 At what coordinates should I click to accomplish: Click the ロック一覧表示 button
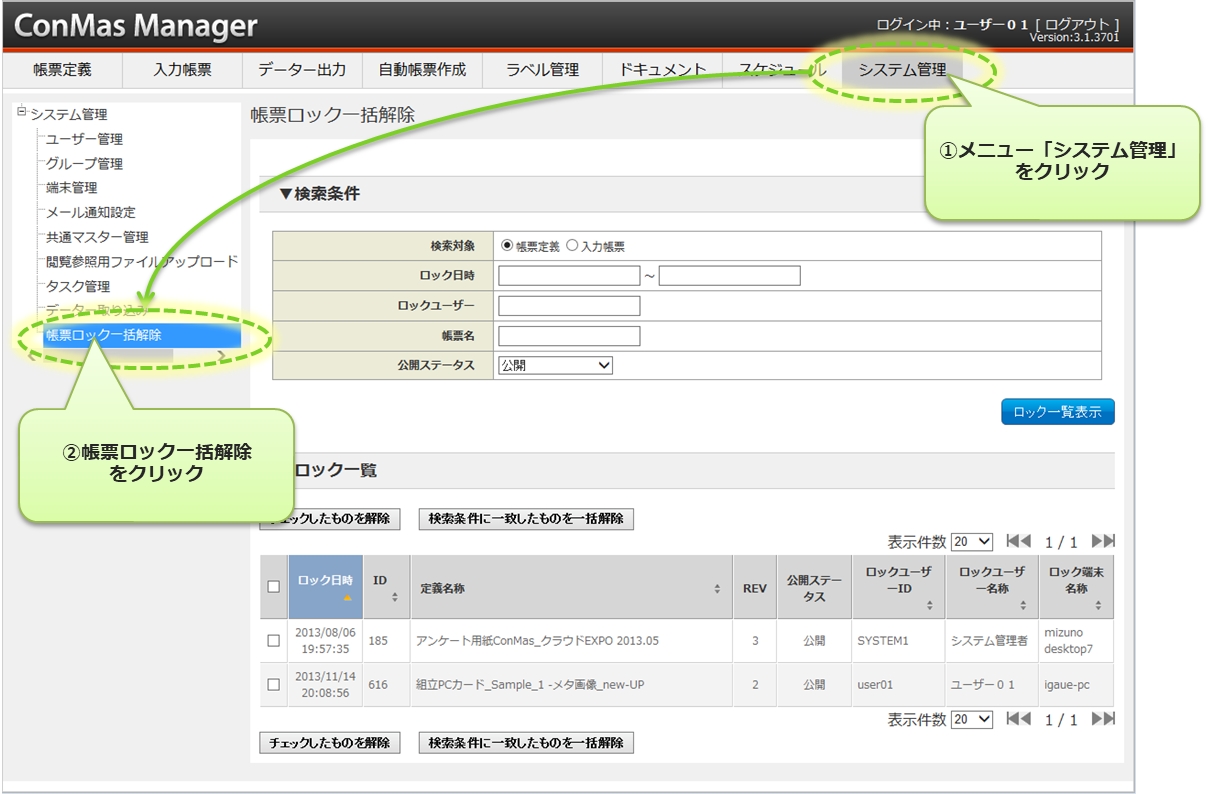(1057, 412)
